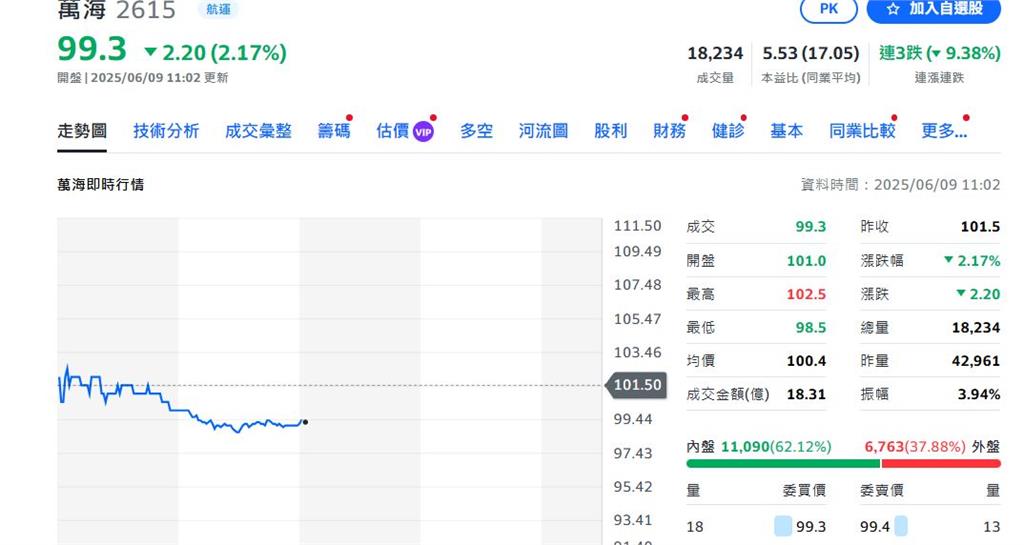Click the 最高 value 102.5
This screenshot has height=545, width=1024.
(807, 294)
